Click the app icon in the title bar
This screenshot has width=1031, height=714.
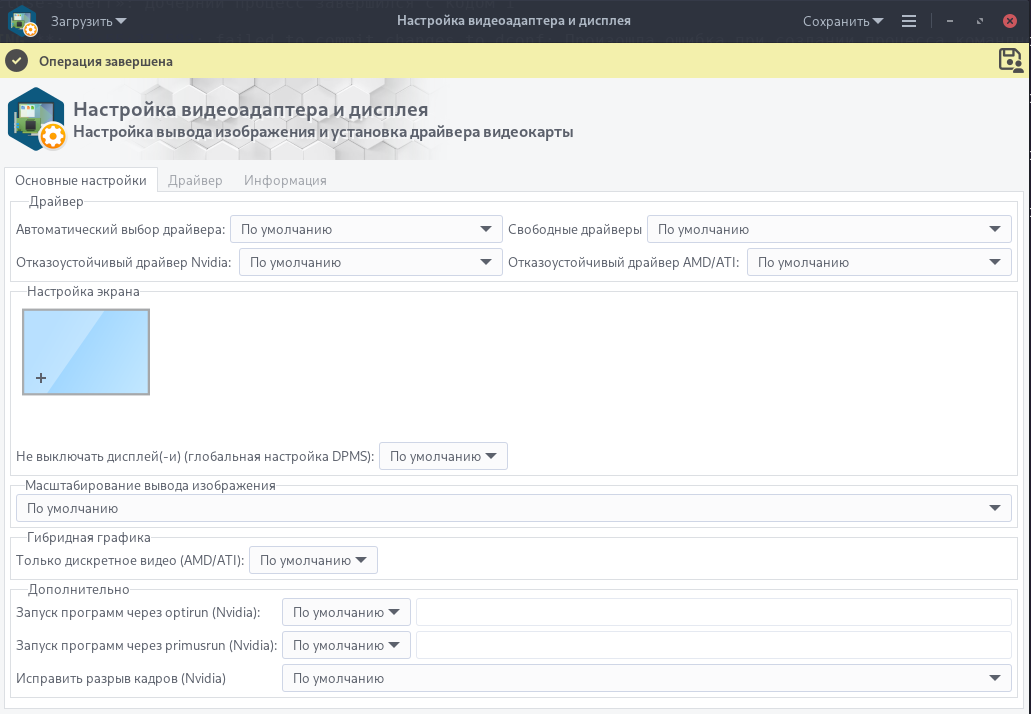[x=23, y=21]
